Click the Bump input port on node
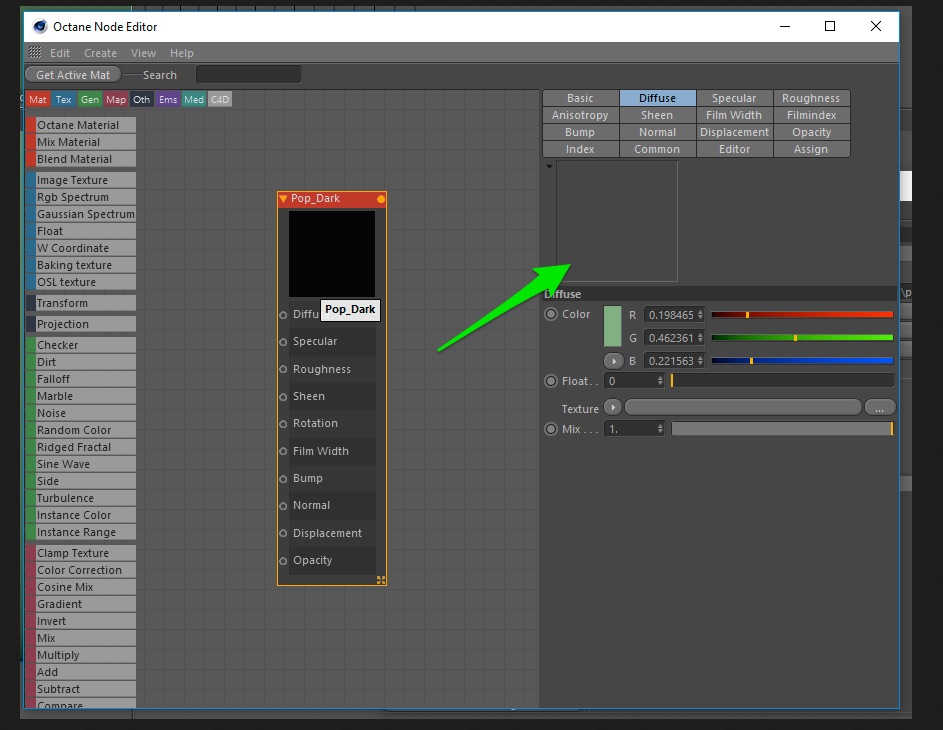The height and width of the screenshot is (730, 943). point(283,479)
